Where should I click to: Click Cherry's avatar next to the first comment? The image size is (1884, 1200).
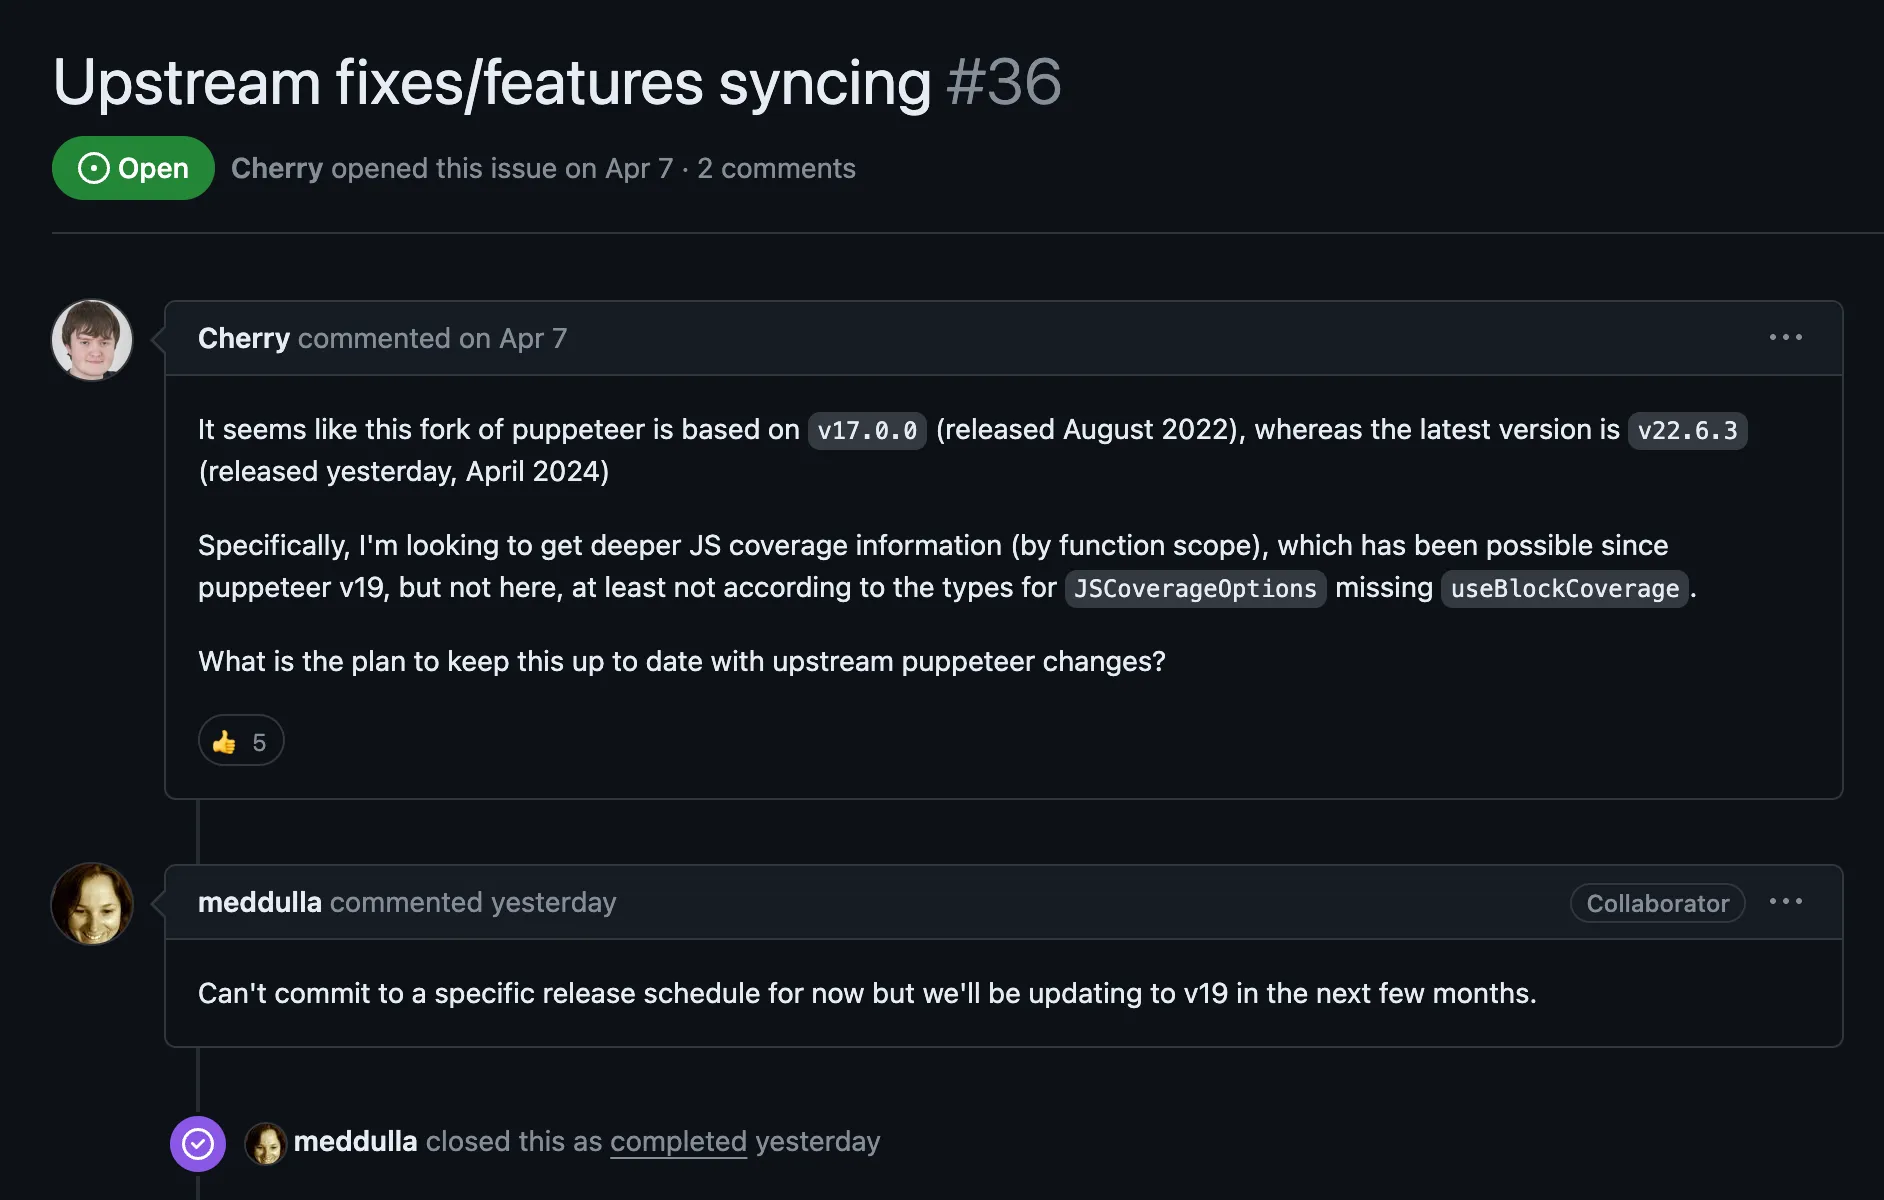(91, 340)
